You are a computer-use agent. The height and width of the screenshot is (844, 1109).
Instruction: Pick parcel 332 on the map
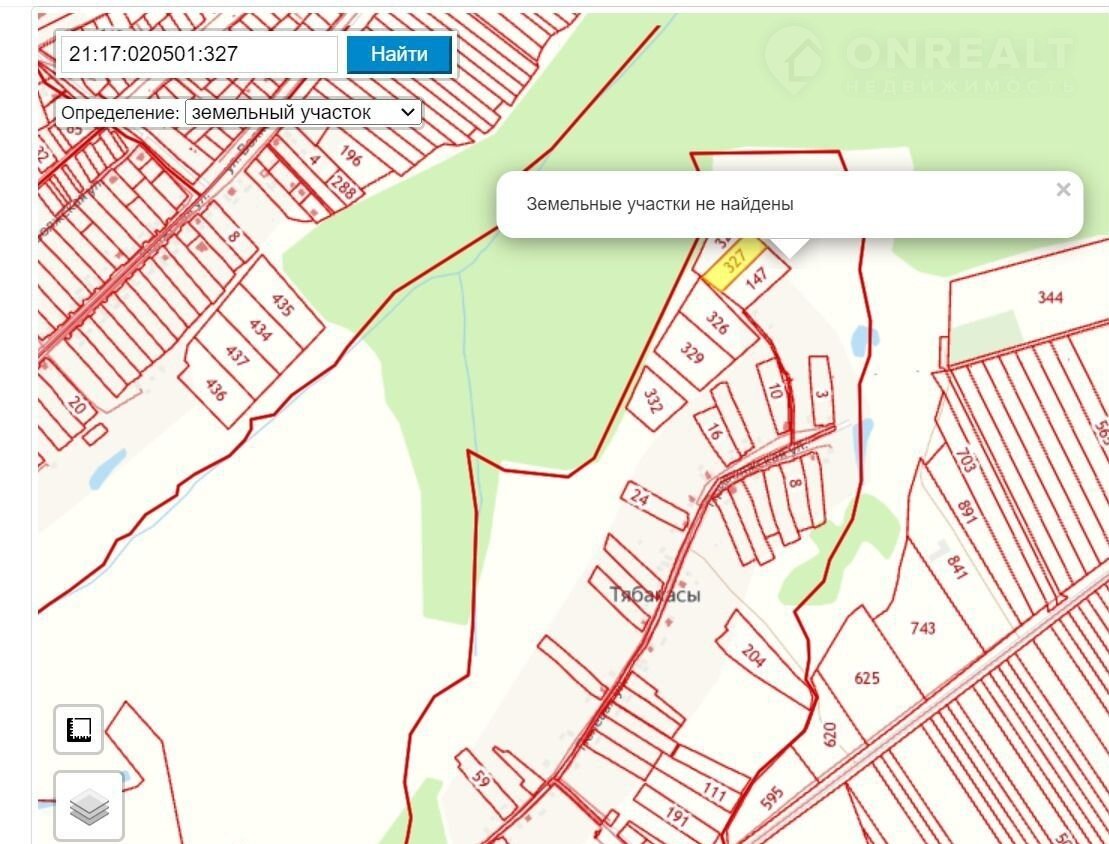pyautogui.click(x=654, y=403)
